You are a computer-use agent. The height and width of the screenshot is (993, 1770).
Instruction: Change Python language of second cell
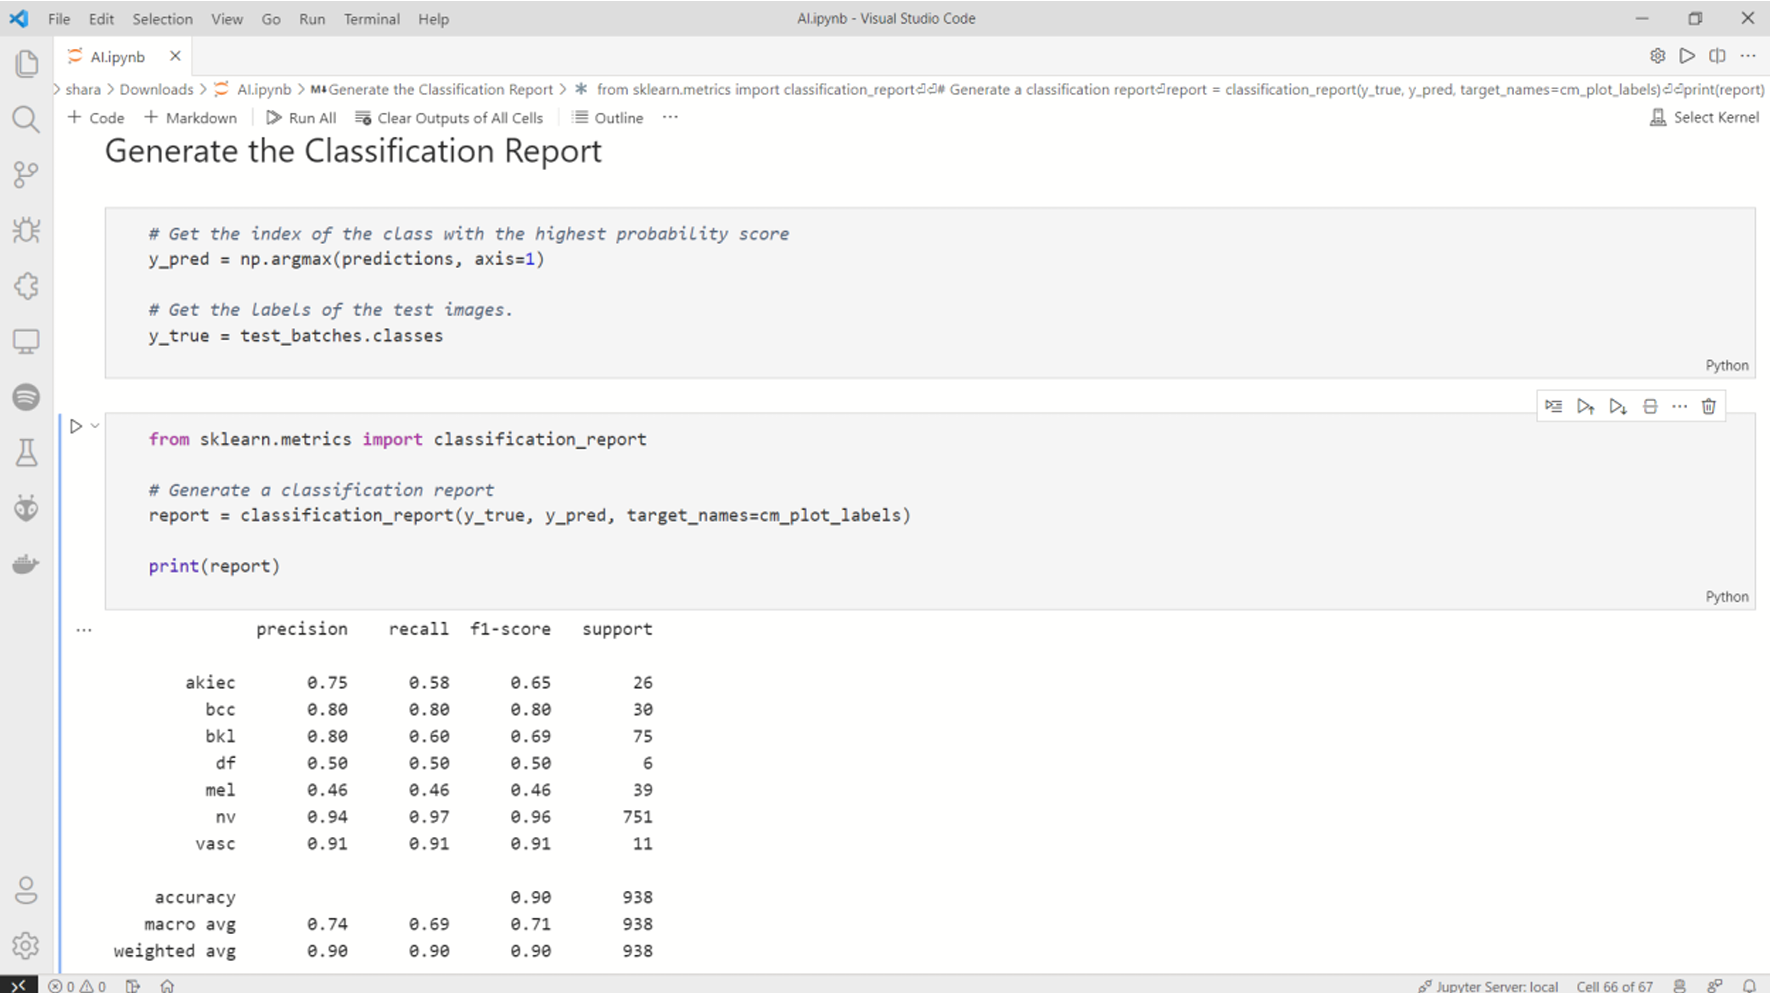click(x=1727, y=596)
